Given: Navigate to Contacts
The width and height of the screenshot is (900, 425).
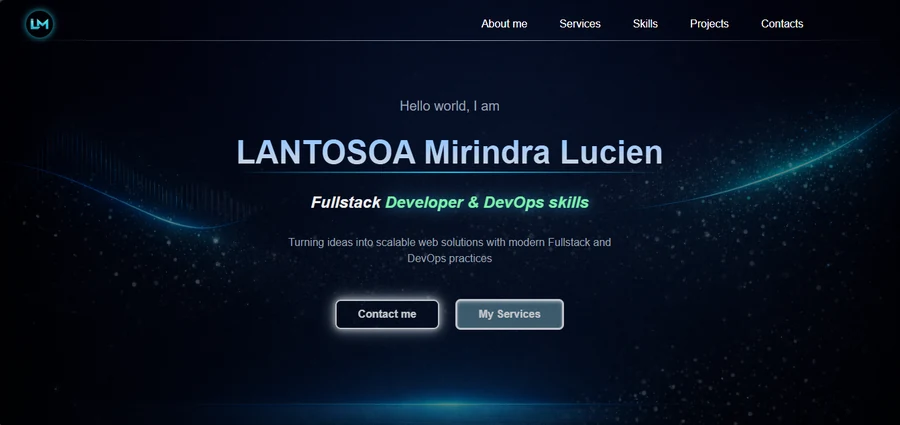Looking at the screenshot, I should [x=782, y=24].
